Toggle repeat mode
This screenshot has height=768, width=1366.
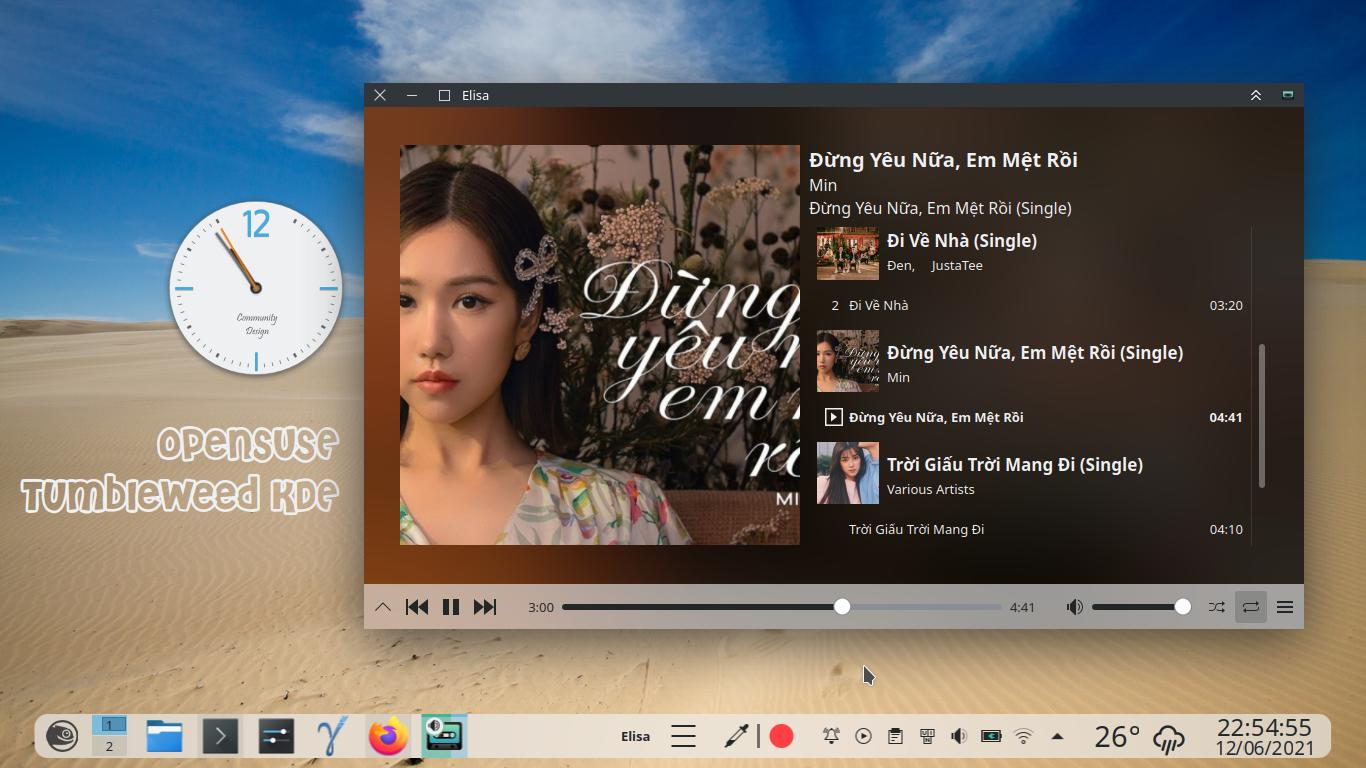[1251, 607]
